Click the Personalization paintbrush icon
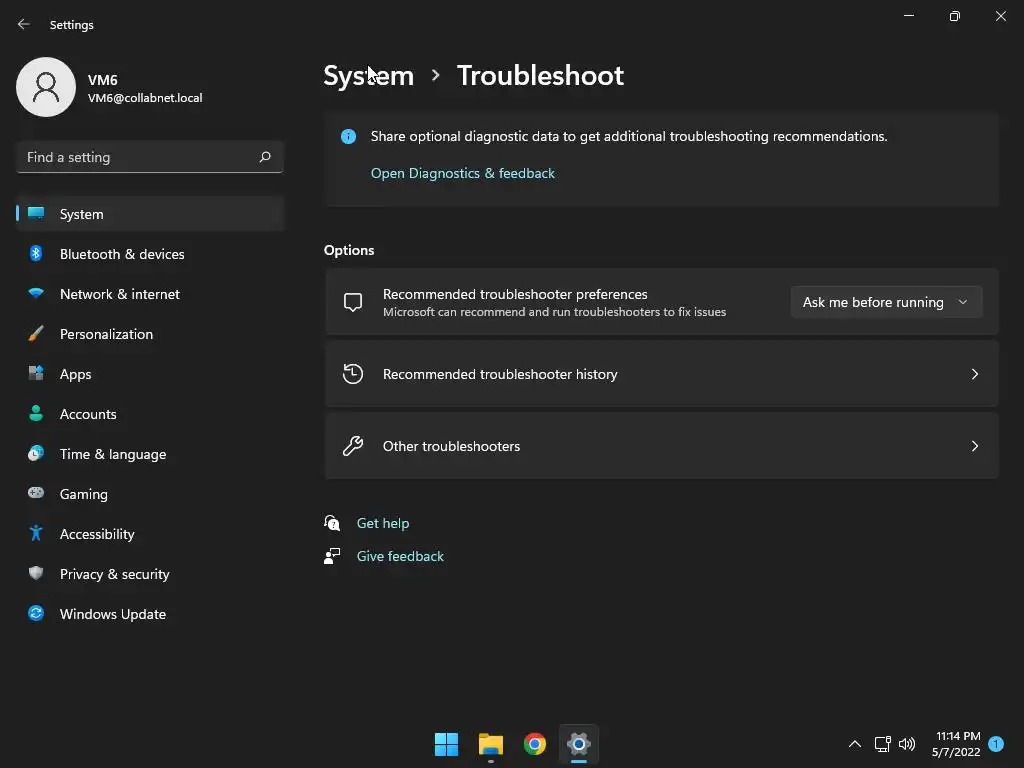The image size is (1024, 768). click(36, 334)
